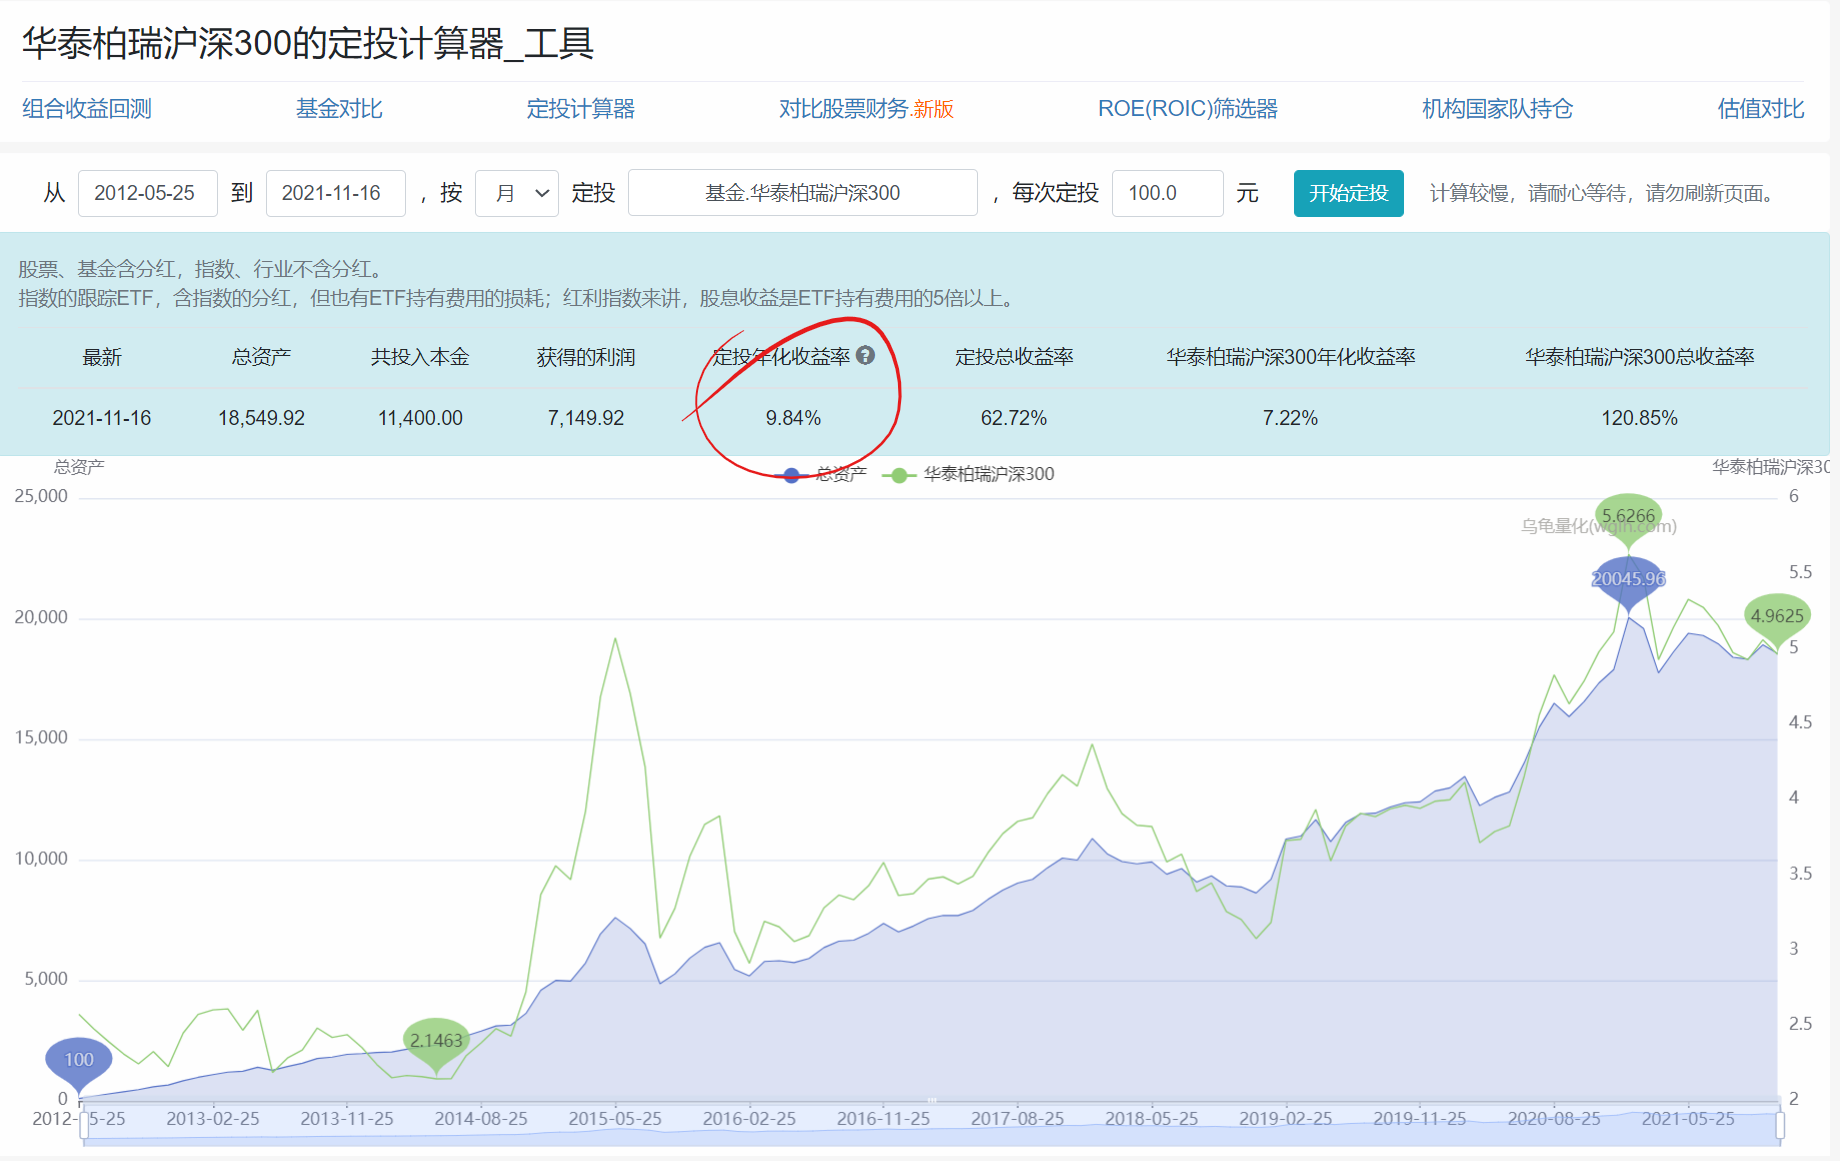The height and width of the screenshot is (1161, 1840).
Task: Open the ROE(ROIC)筛选器 tab
Action: click(1188, 109)
